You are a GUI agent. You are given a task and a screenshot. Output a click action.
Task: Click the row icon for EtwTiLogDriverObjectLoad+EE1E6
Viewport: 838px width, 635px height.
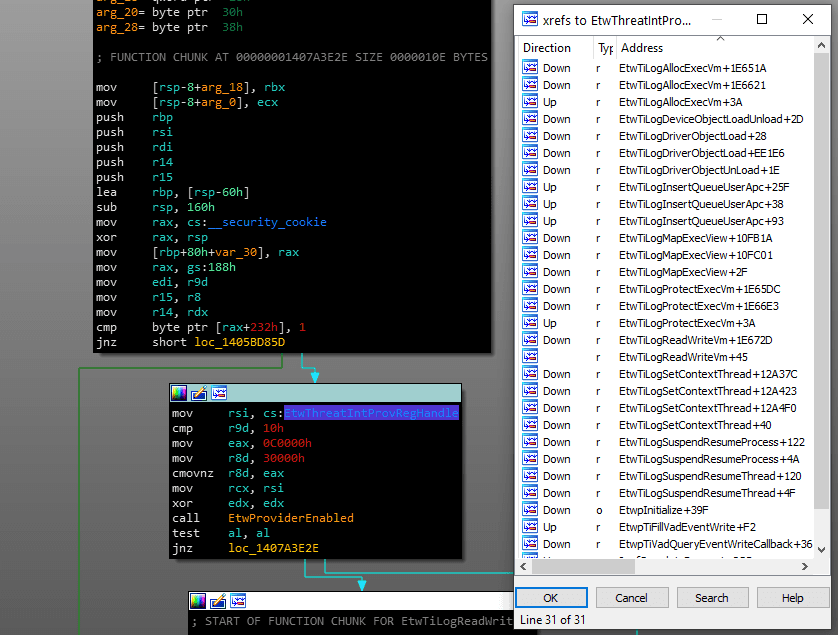(x=530, y=153)
